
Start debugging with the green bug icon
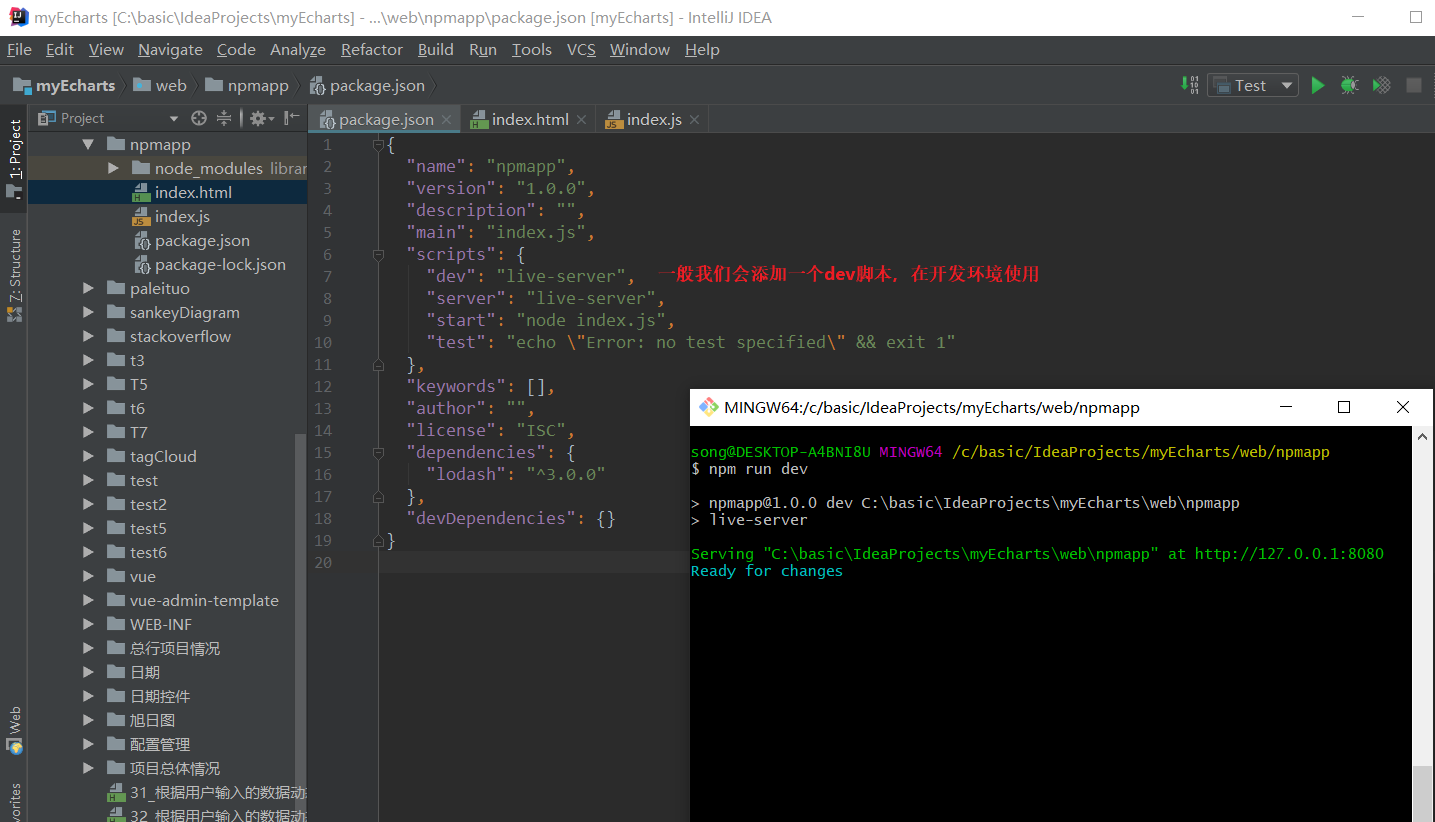click(x=1350, y=86)
